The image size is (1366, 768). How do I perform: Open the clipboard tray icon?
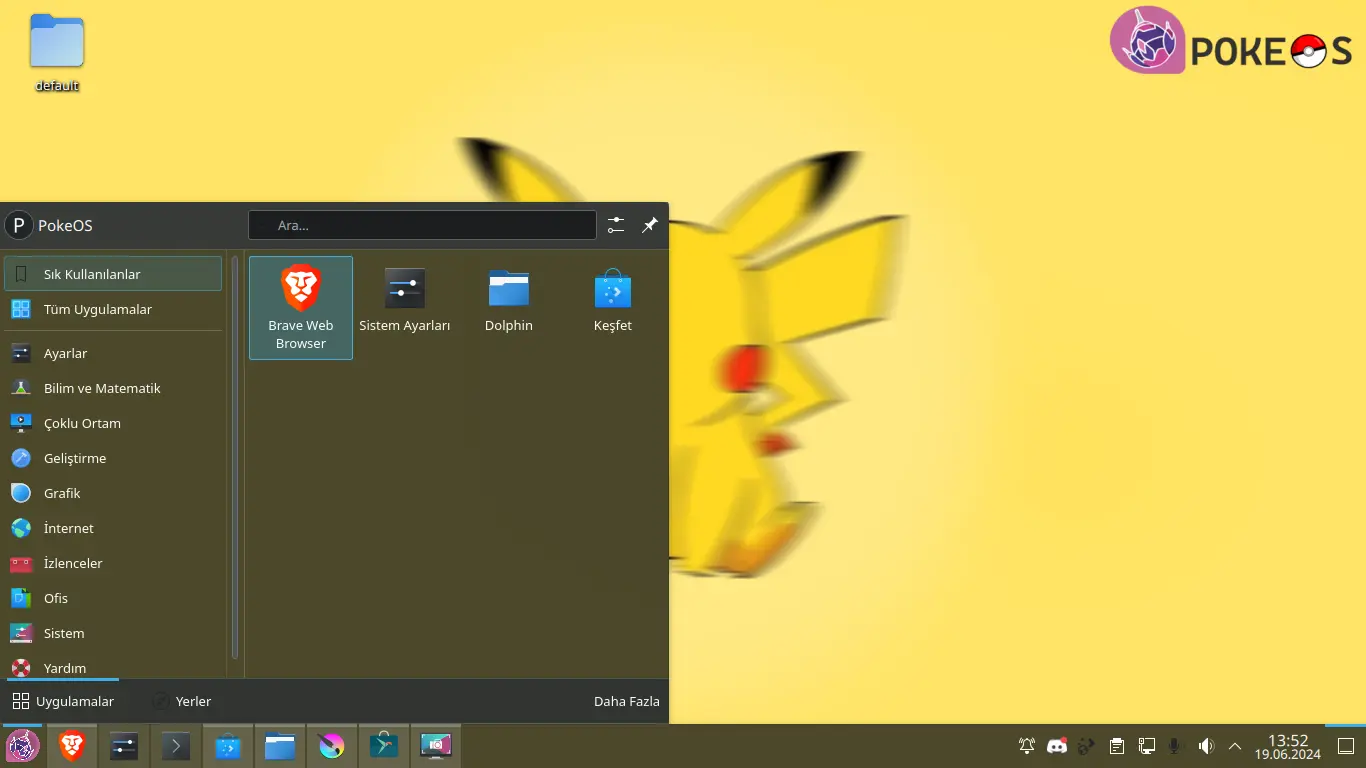click(x=1117, y=746)
